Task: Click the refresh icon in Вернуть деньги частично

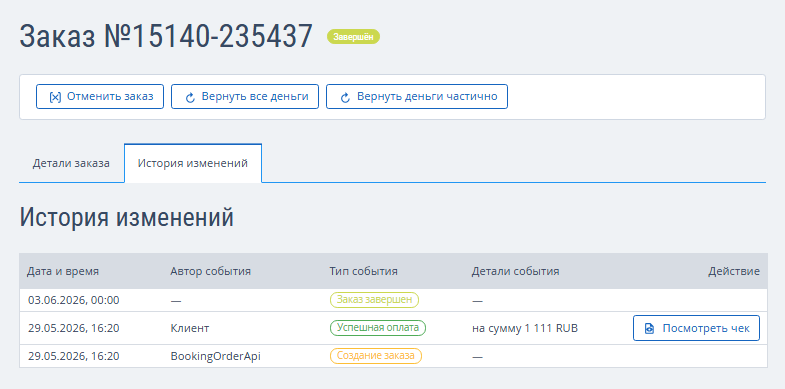Action: tap(345, 97)
